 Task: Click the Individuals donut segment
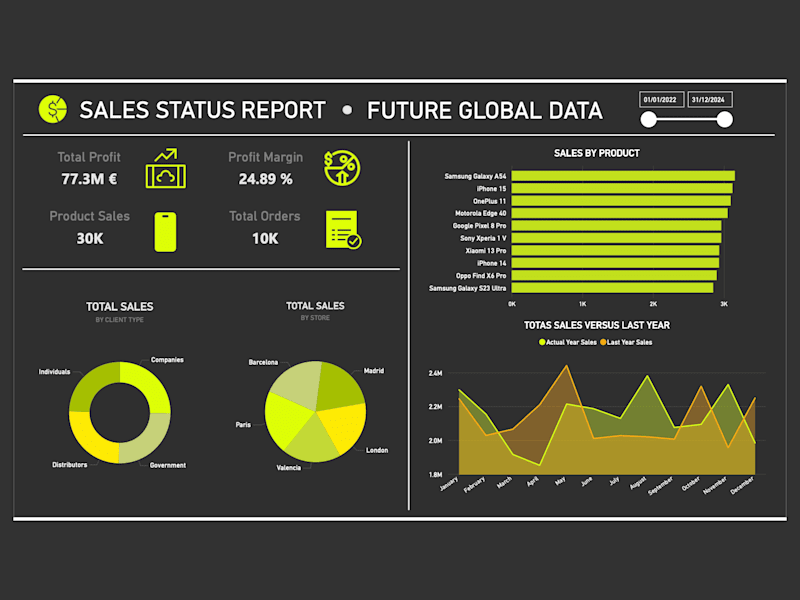point(91,383)
